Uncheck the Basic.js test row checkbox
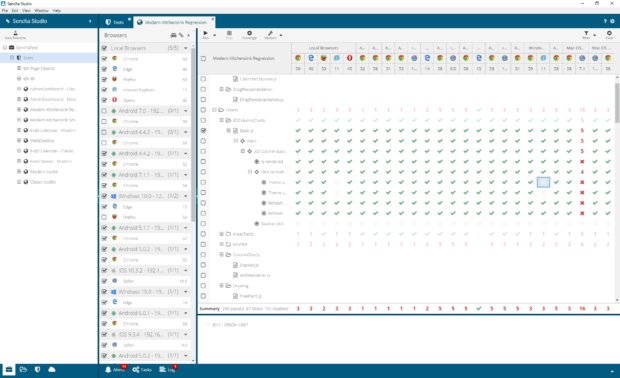Viewport: 620px width, 378px height. [x=203, y=130]
